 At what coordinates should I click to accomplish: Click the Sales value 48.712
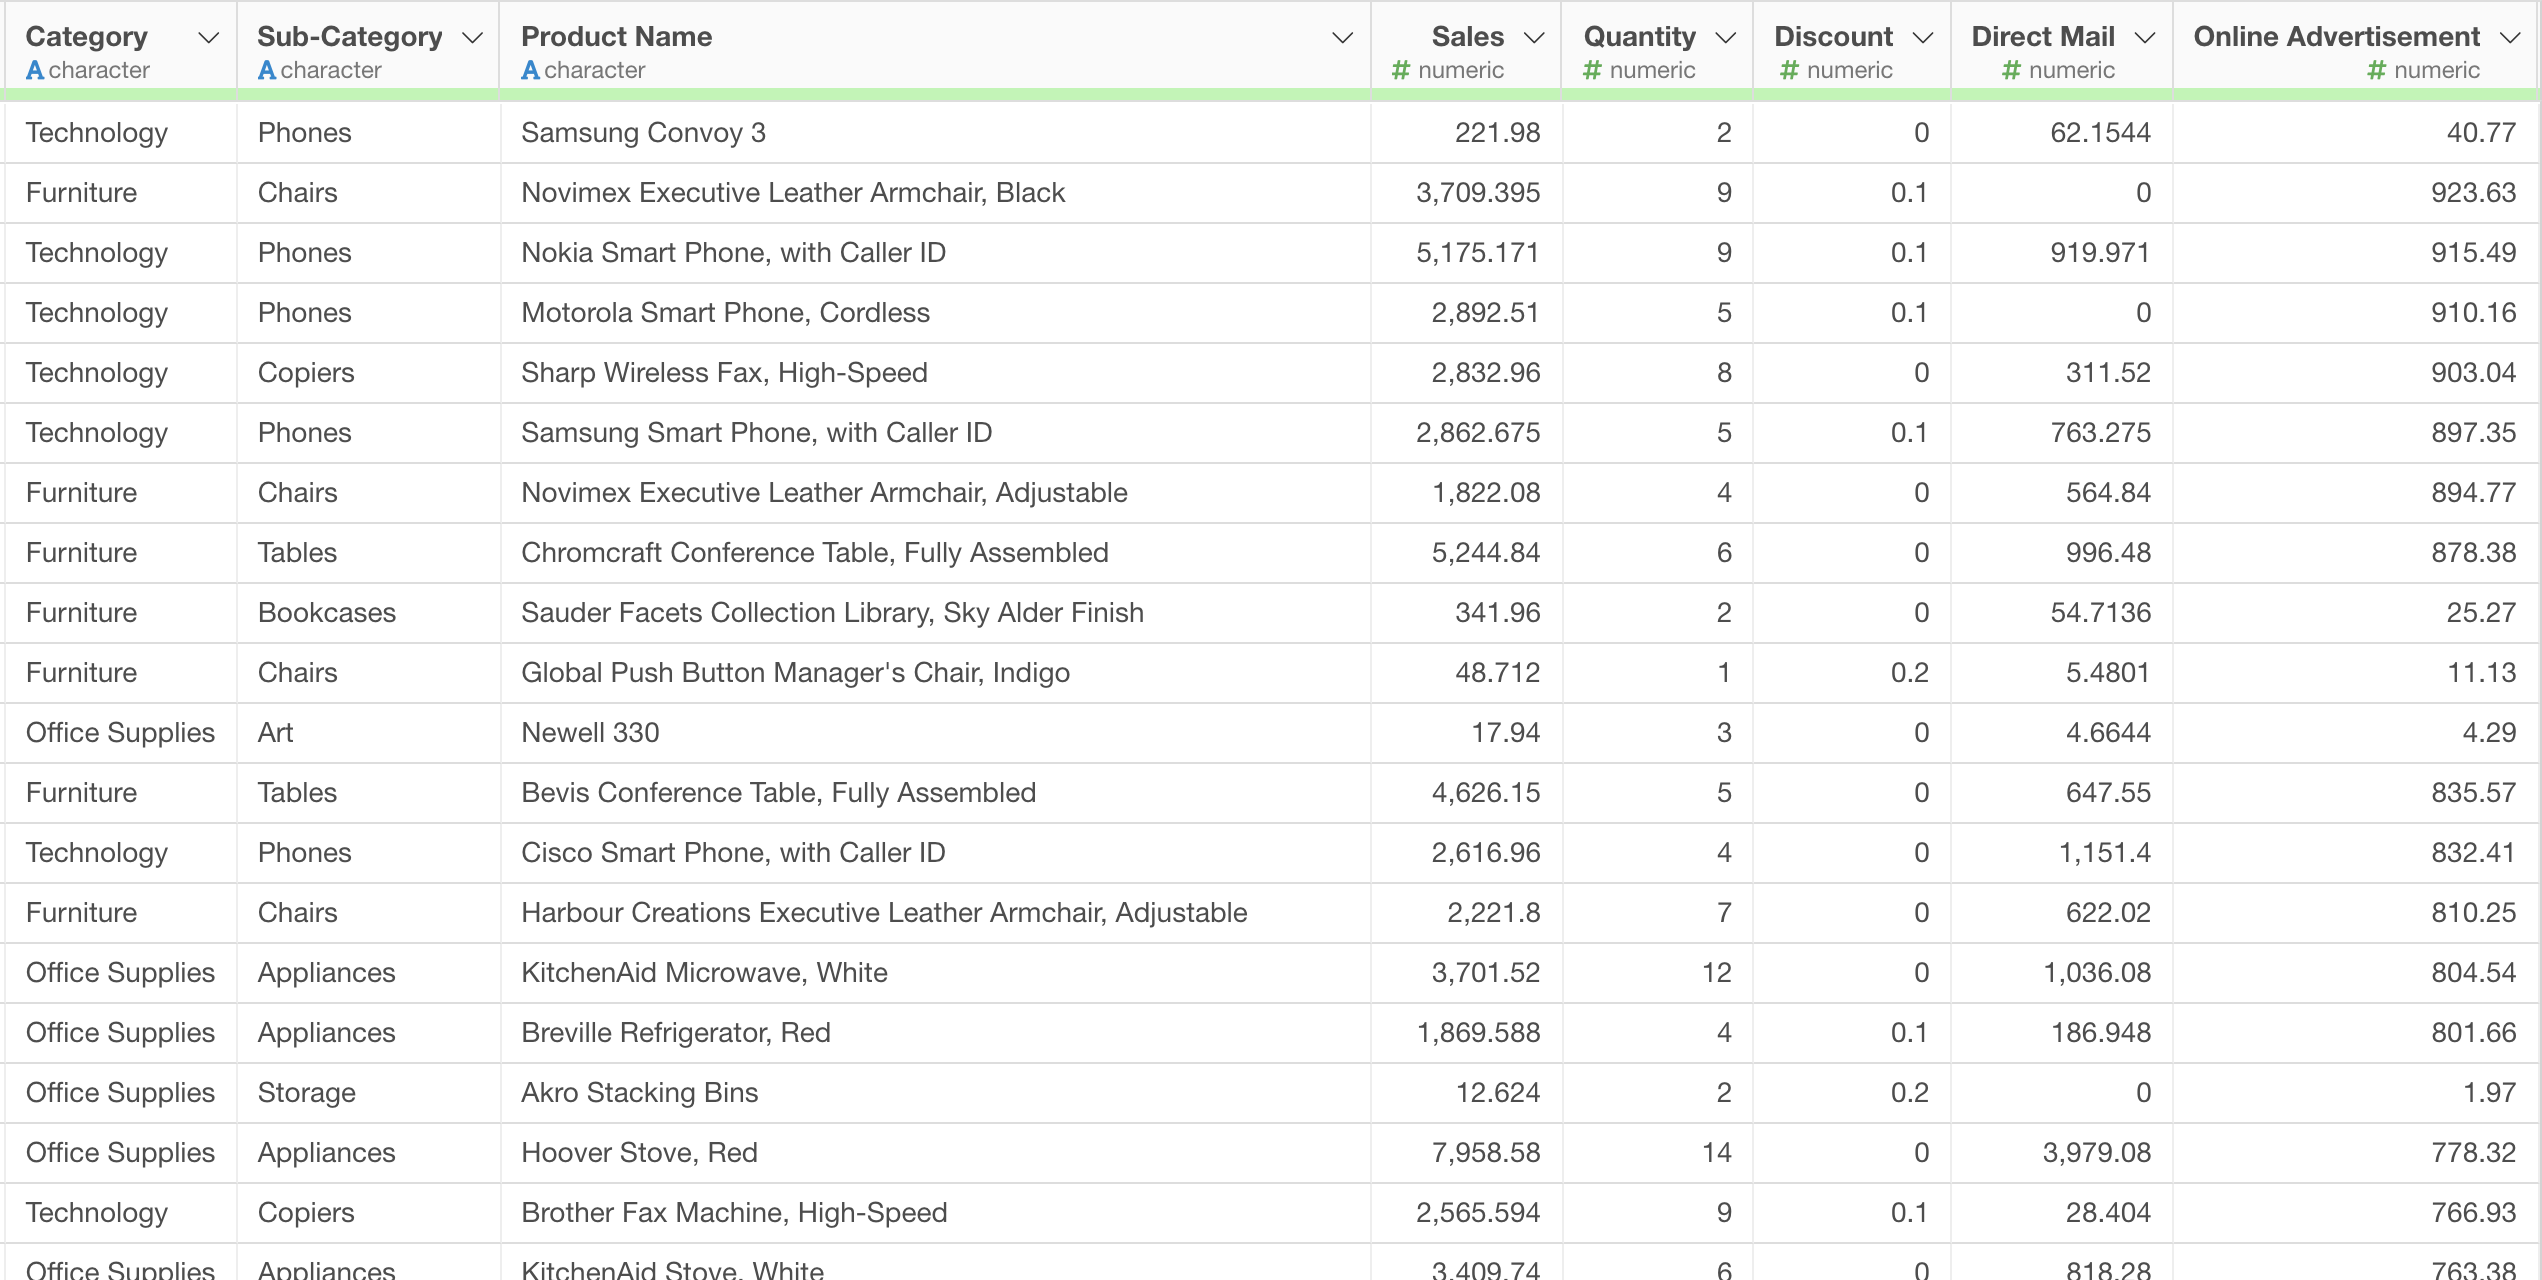pyautogui.click(x=1497, y=673)
